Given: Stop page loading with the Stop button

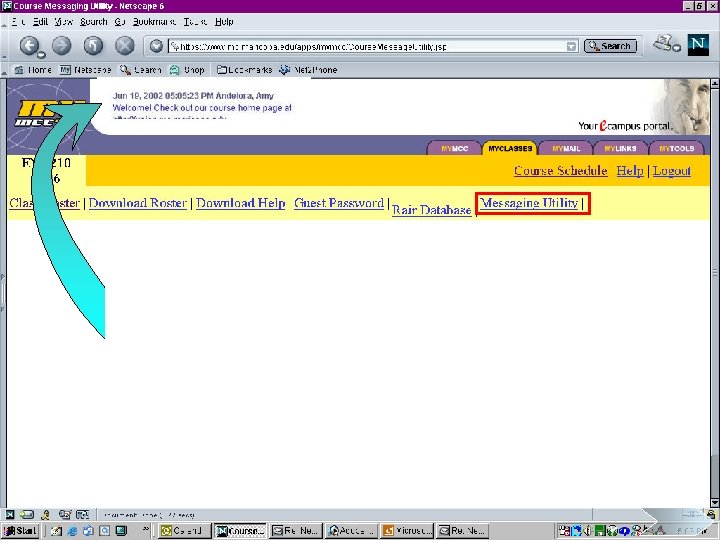Looking at the screenshot, I should [124, 45].
